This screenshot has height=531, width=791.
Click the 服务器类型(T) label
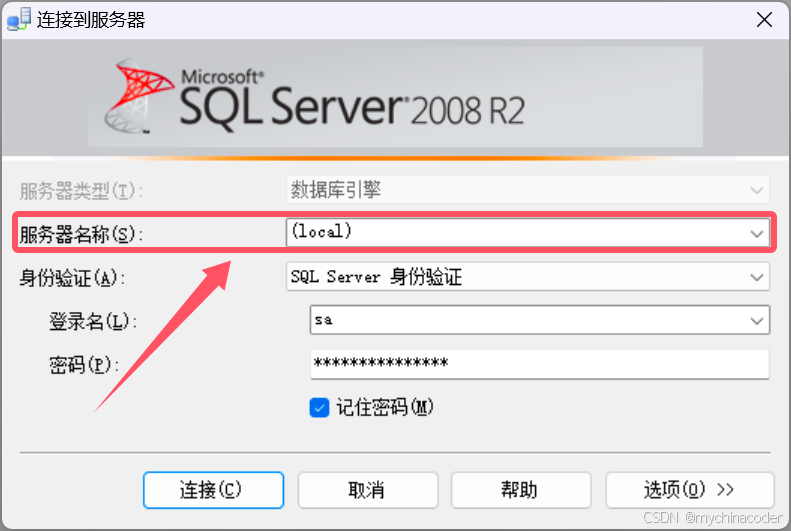pos(81,191)
